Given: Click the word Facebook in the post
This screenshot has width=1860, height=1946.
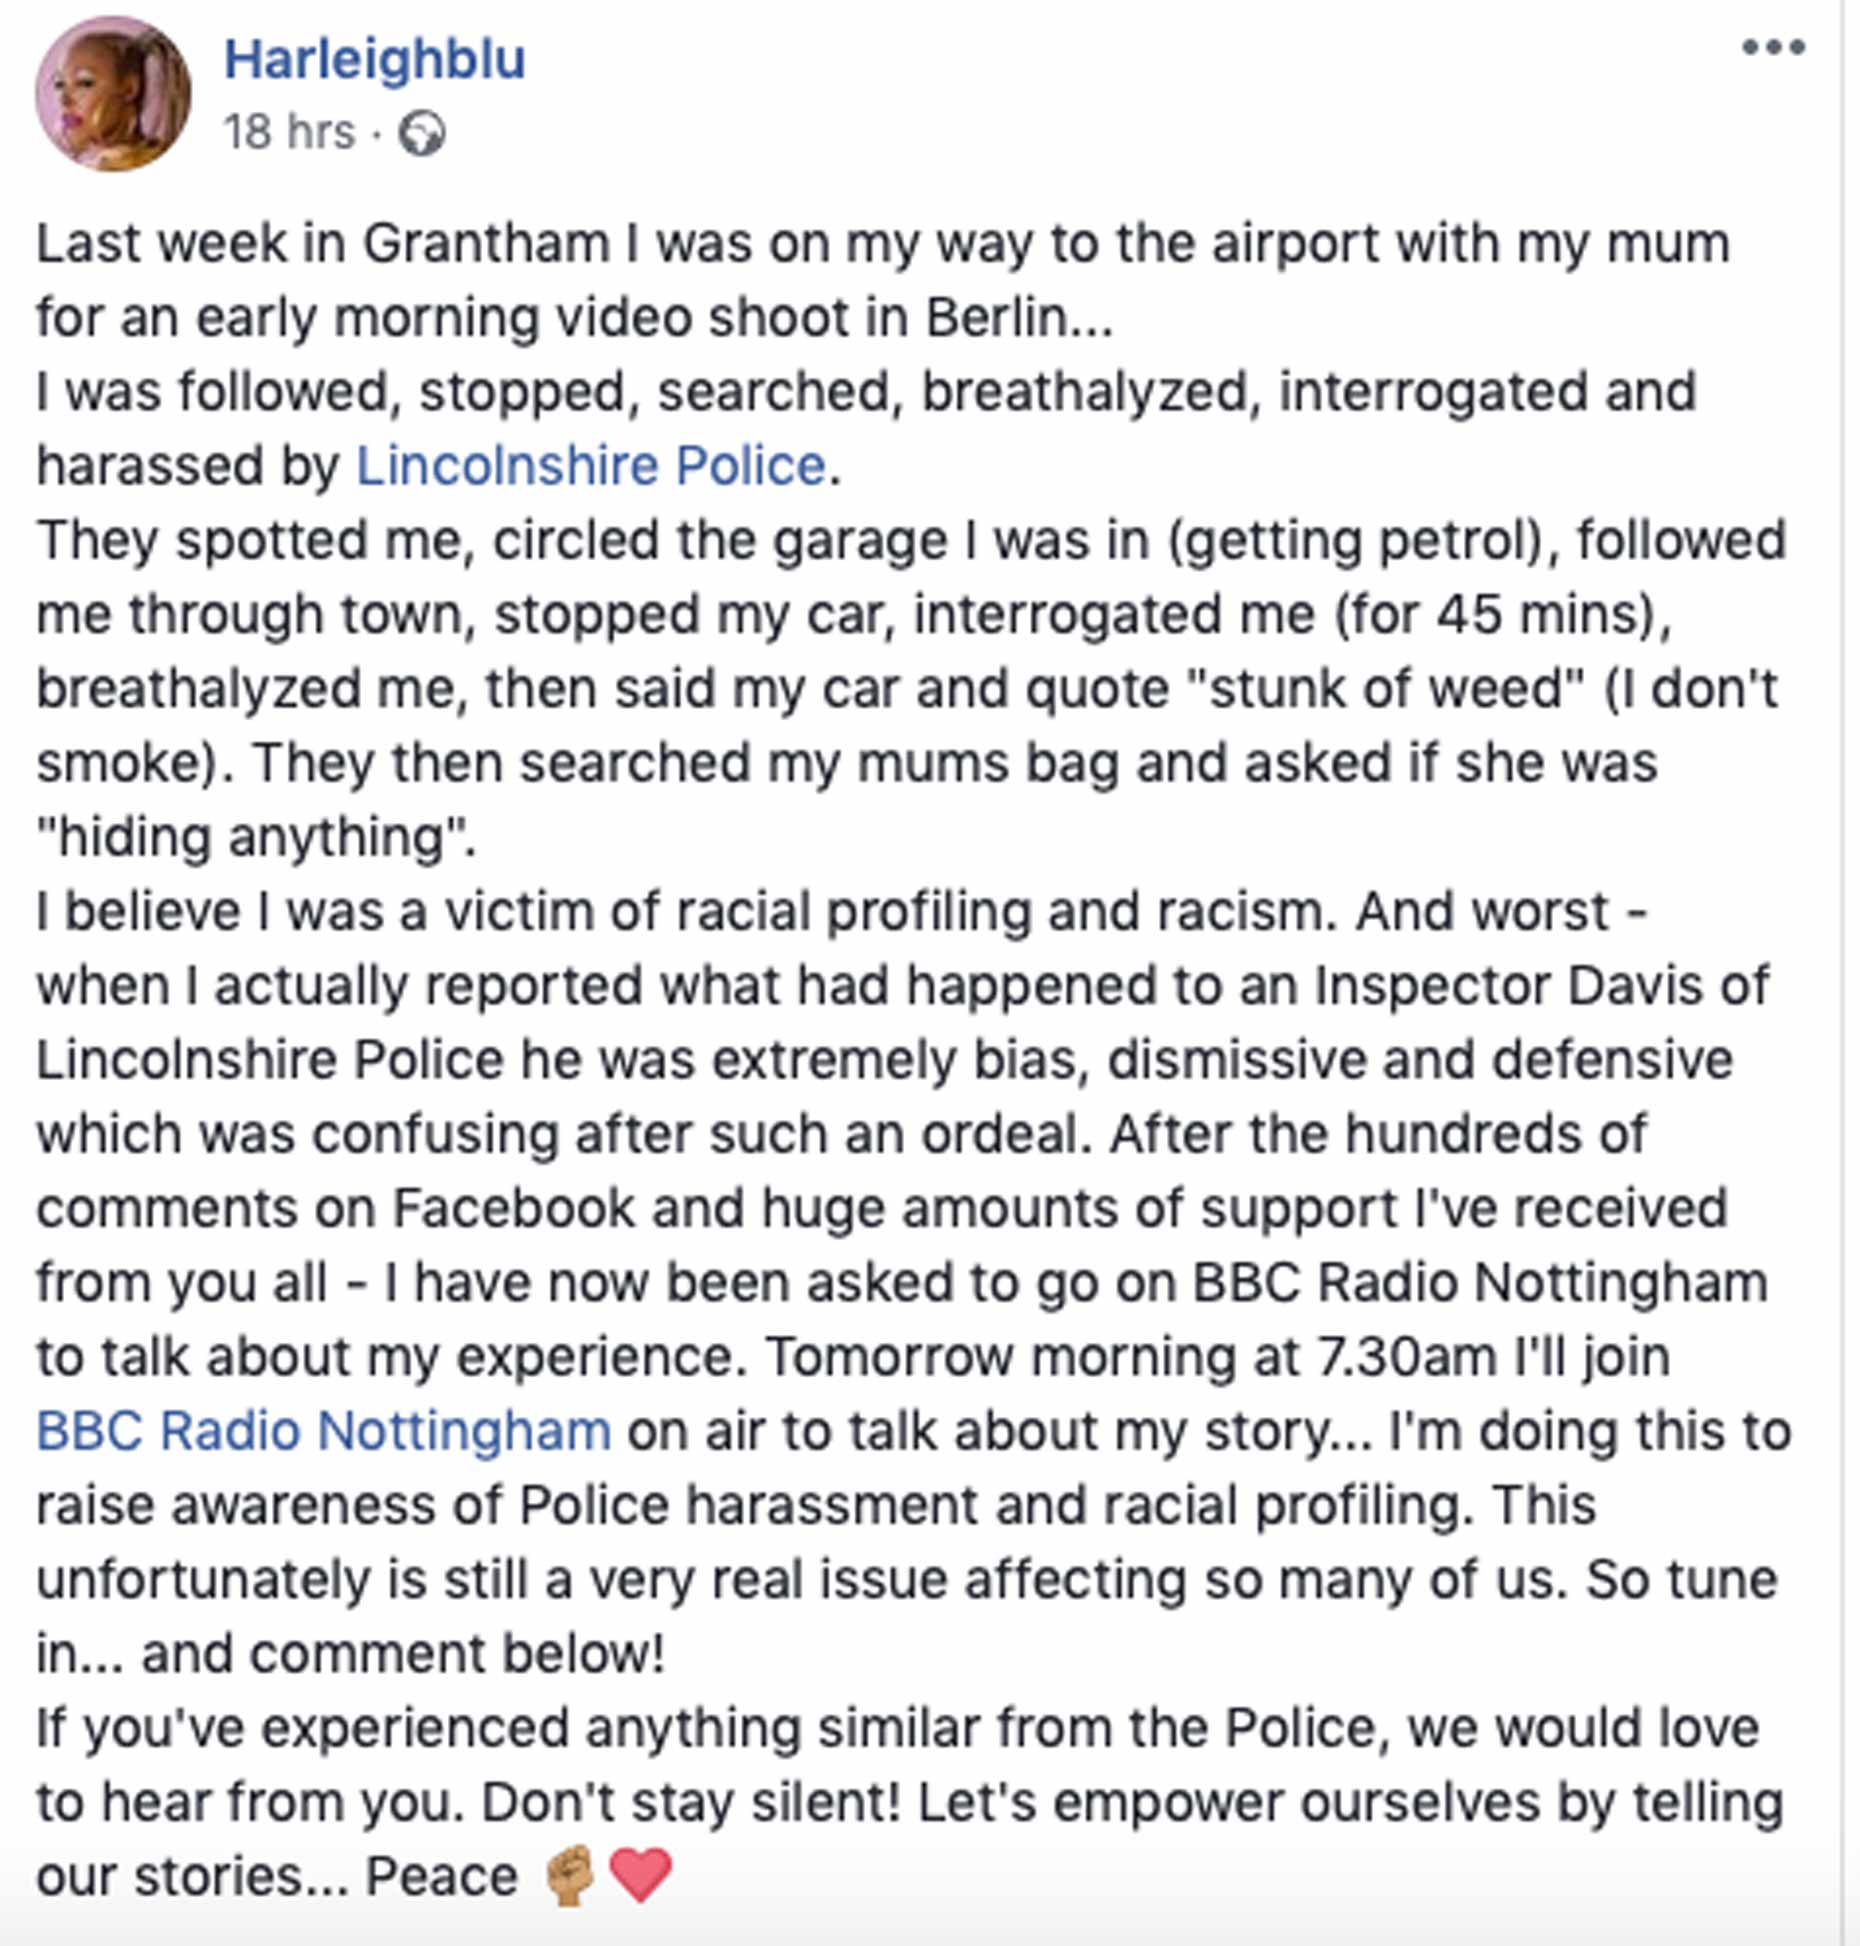Looking at the screenshot, I should point(513,1208).
